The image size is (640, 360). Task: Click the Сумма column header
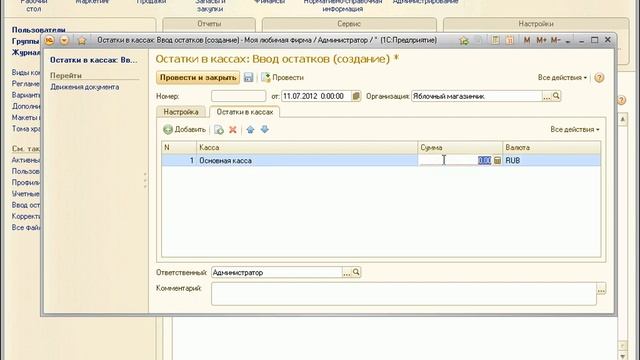(x=460, y=147)
